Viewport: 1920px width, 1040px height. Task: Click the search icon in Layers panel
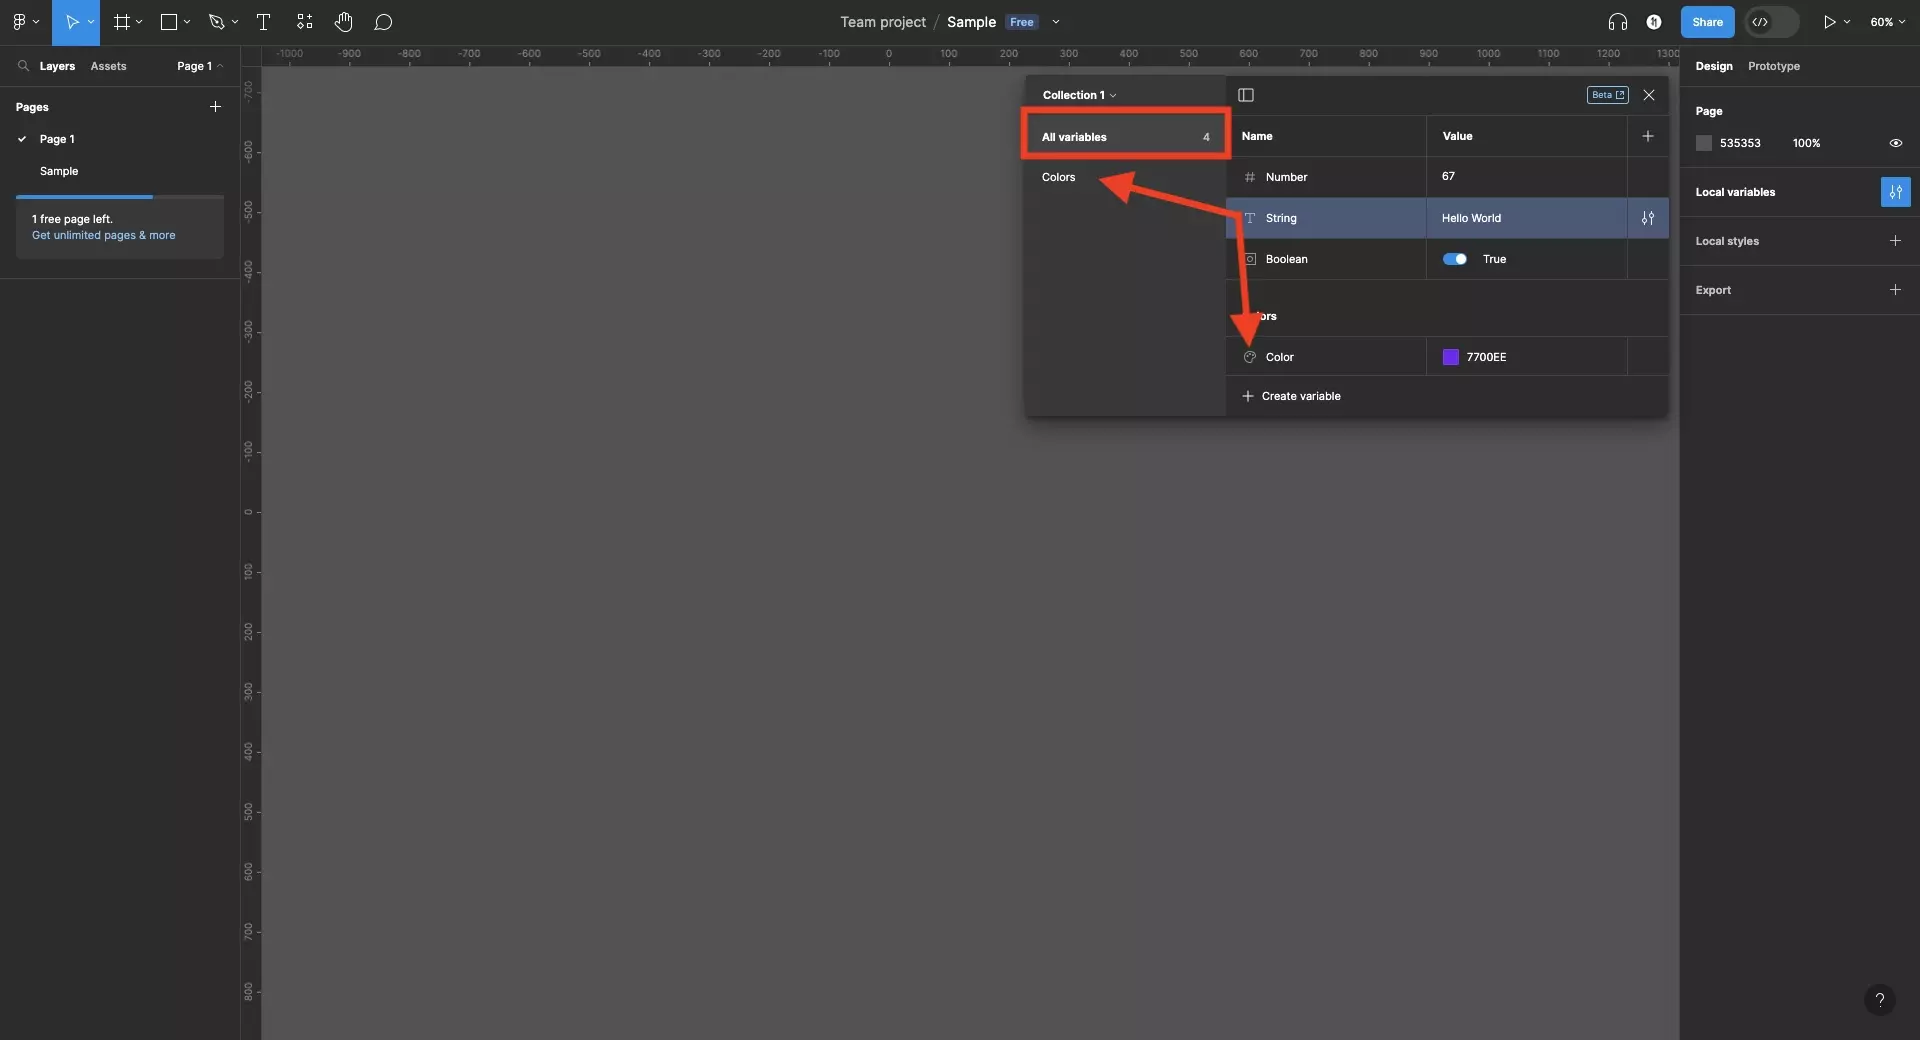(23, 66)
